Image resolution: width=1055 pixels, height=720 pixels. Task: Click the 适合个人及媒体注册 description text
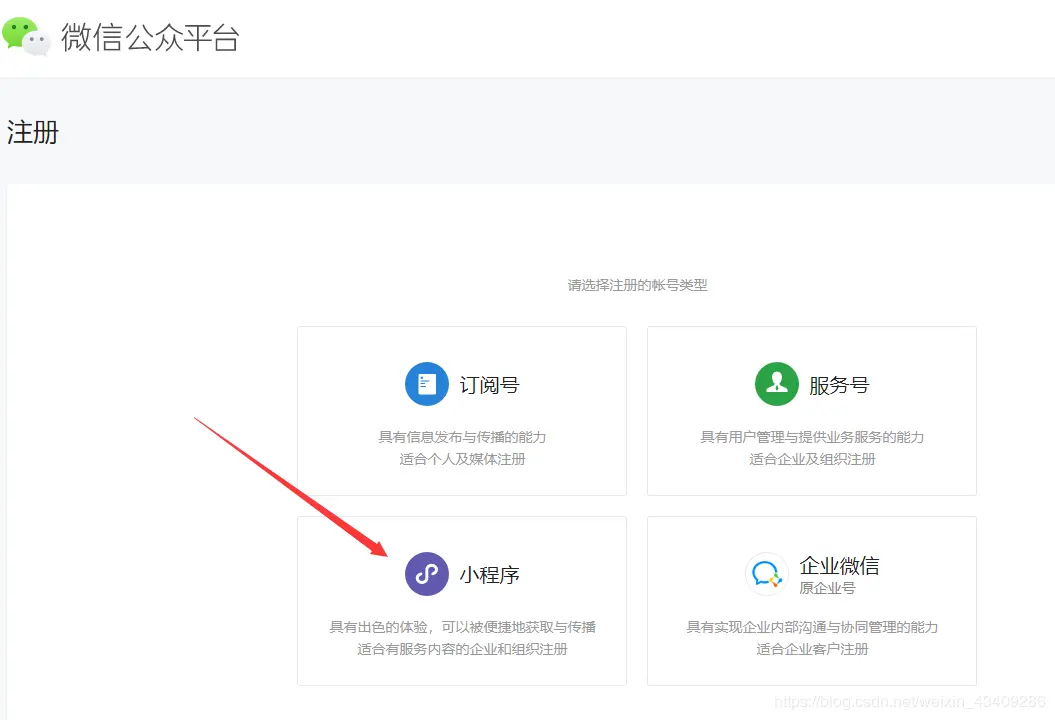click(x=461, y=458)
